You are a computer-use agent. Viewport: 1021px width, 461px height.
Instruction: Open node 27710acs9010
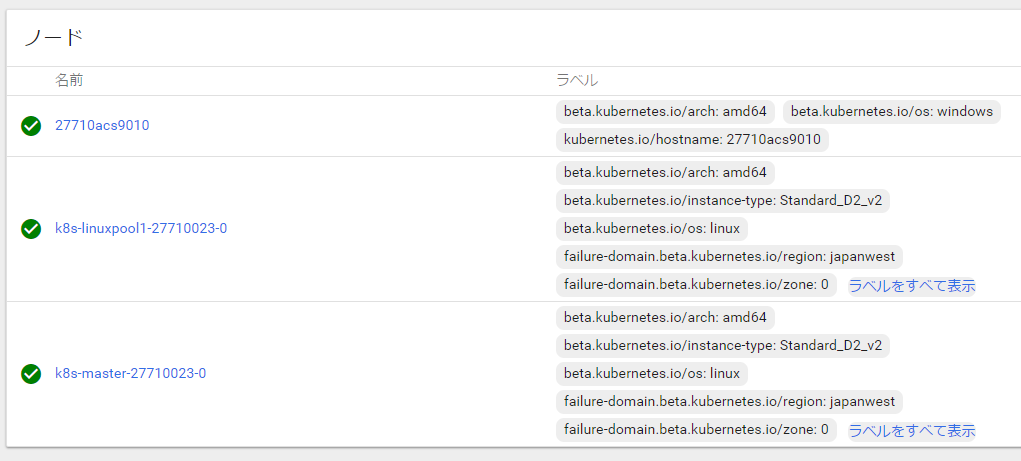tap(102, 126)
